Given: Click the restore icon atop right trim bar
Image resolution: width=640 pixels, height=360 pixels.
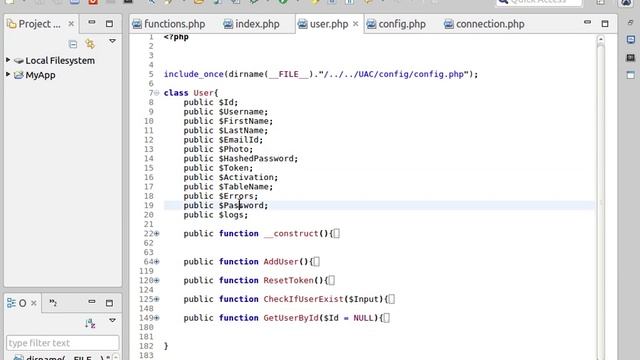Looking at the screenshot, I should point(631,23).
